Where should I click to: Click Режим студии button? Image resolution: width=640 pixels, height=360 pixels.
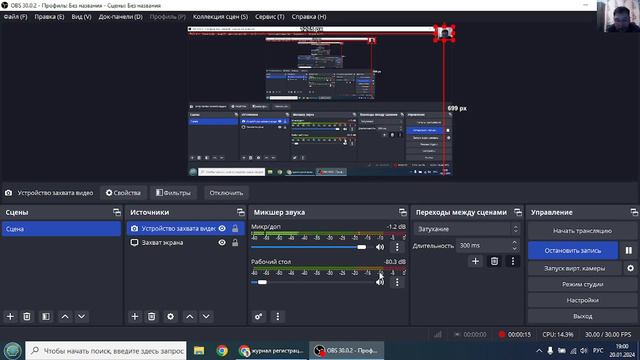(x=582, y=284)
